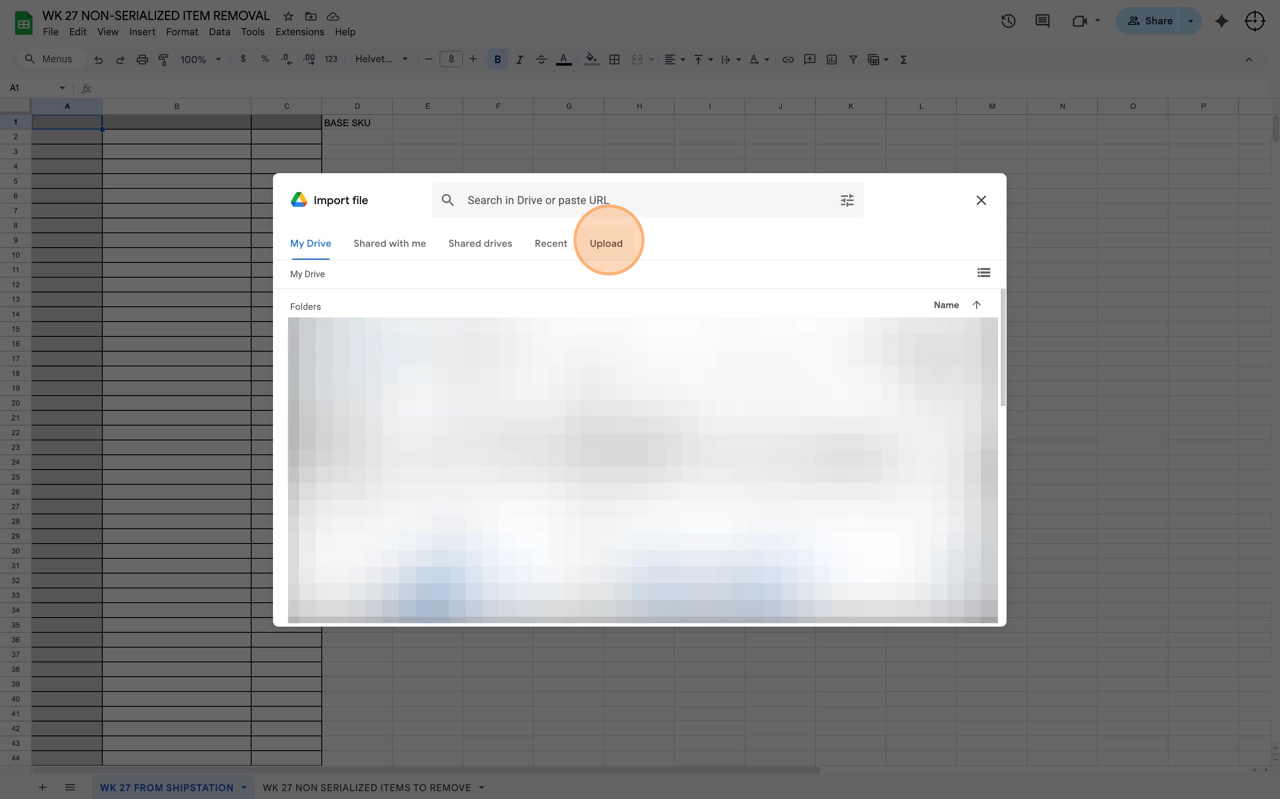This screenshot has width=1280, height=799.
Task: Select the Recent tab
Action: click(550, 243)
